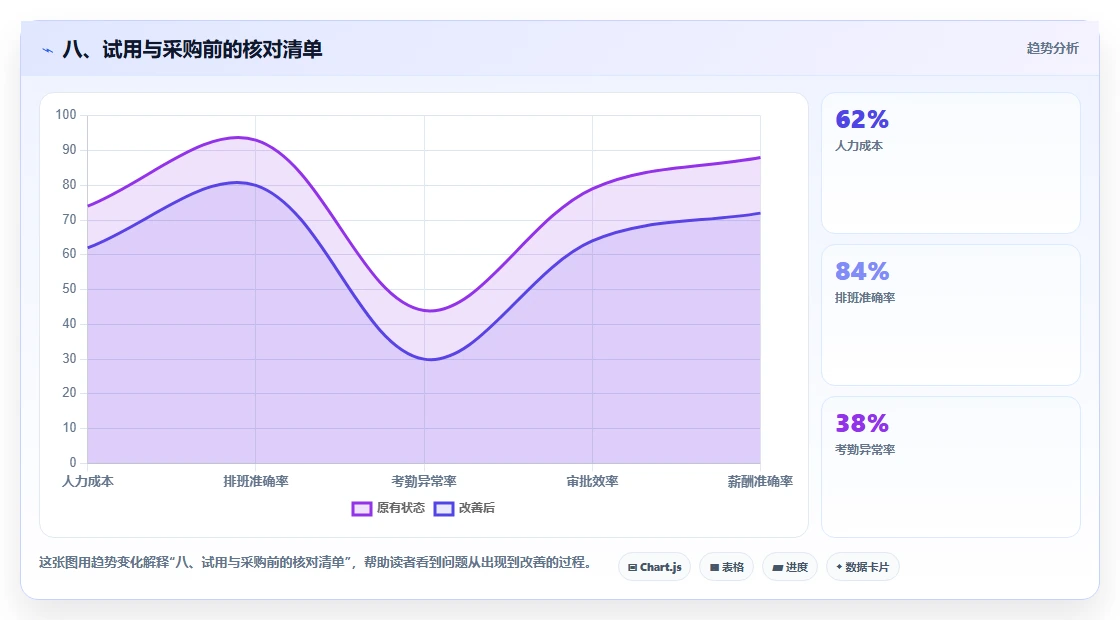Click the 排班准确率 x-axis label

tap(256, 481)
